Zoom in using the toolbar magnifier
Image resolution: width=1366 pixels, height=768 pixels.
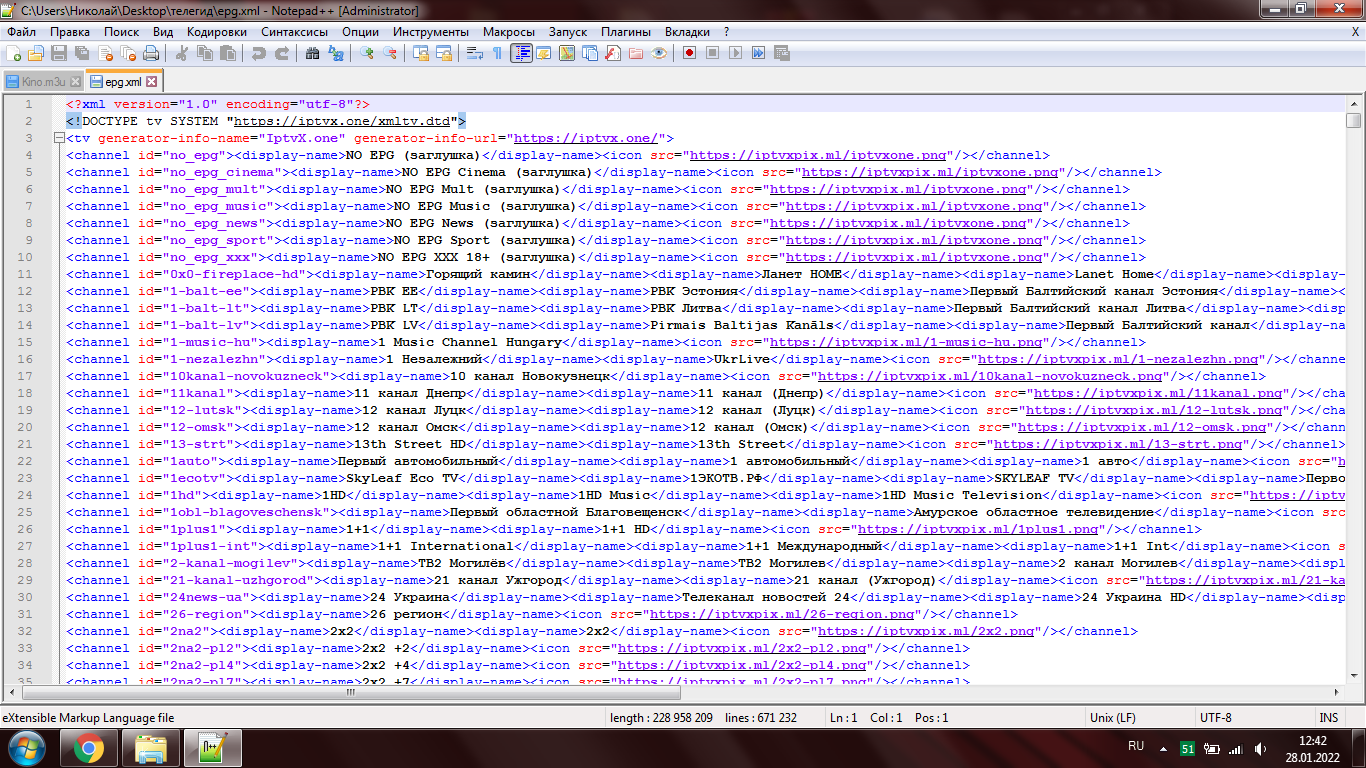pyautogui.click(x=368, y=53)
